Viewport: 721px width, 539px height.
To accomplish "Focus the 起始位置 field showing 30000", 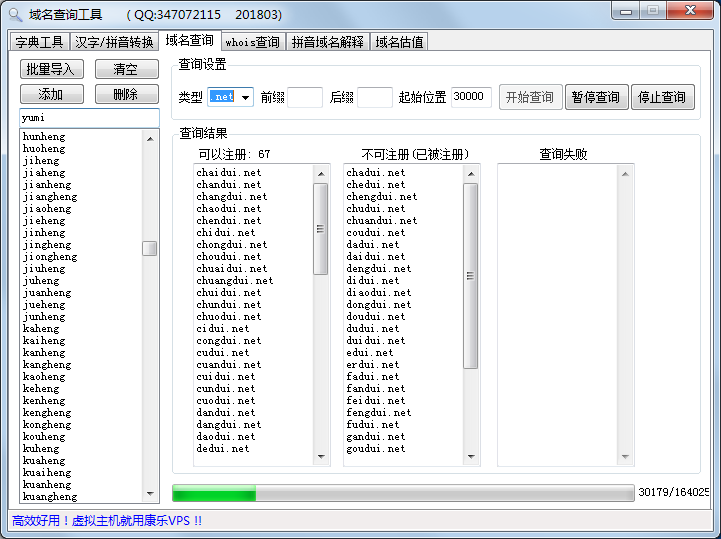I will pos(470,97).
